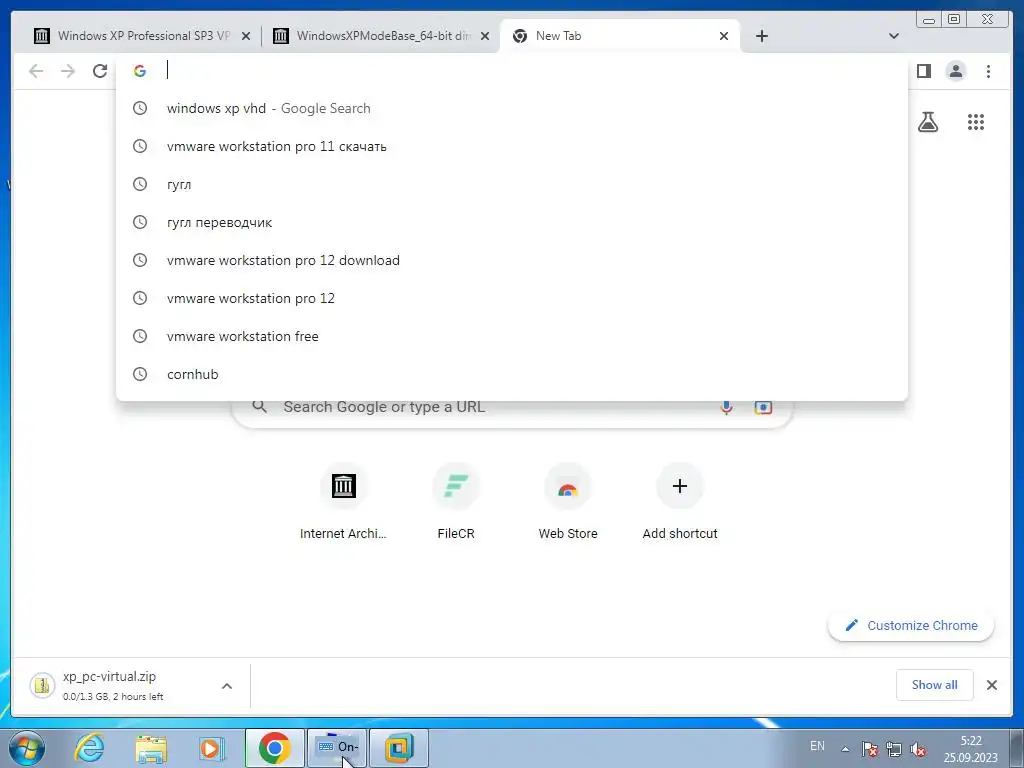Click magnifier icon in Google search box
The width and height of the screenshot is (1024, 768).
tap(259, 407)
